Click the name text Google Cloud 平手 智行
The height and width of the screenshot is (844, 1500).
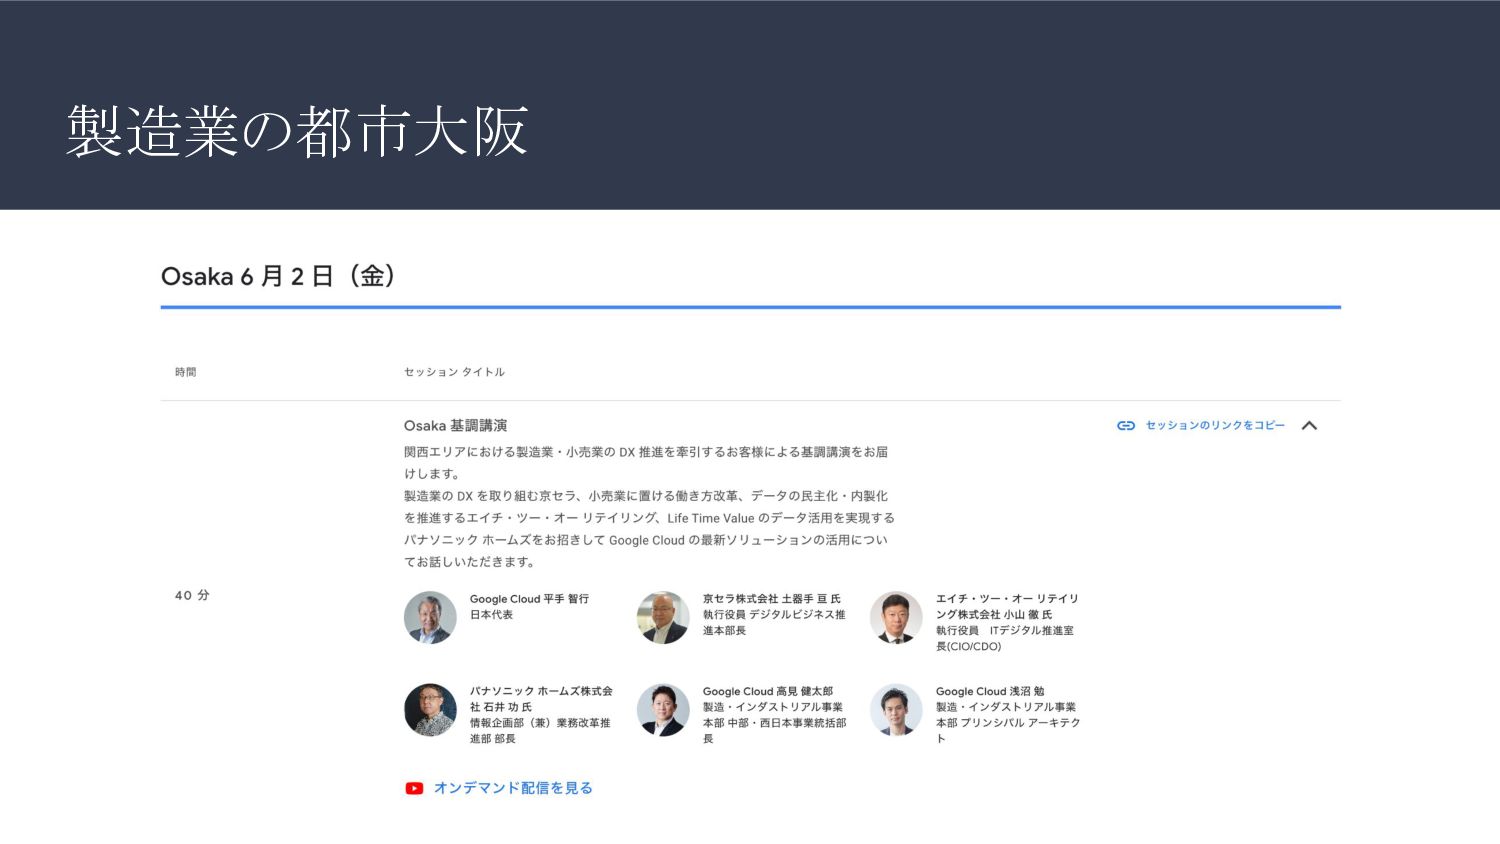[x=529, y=599]
